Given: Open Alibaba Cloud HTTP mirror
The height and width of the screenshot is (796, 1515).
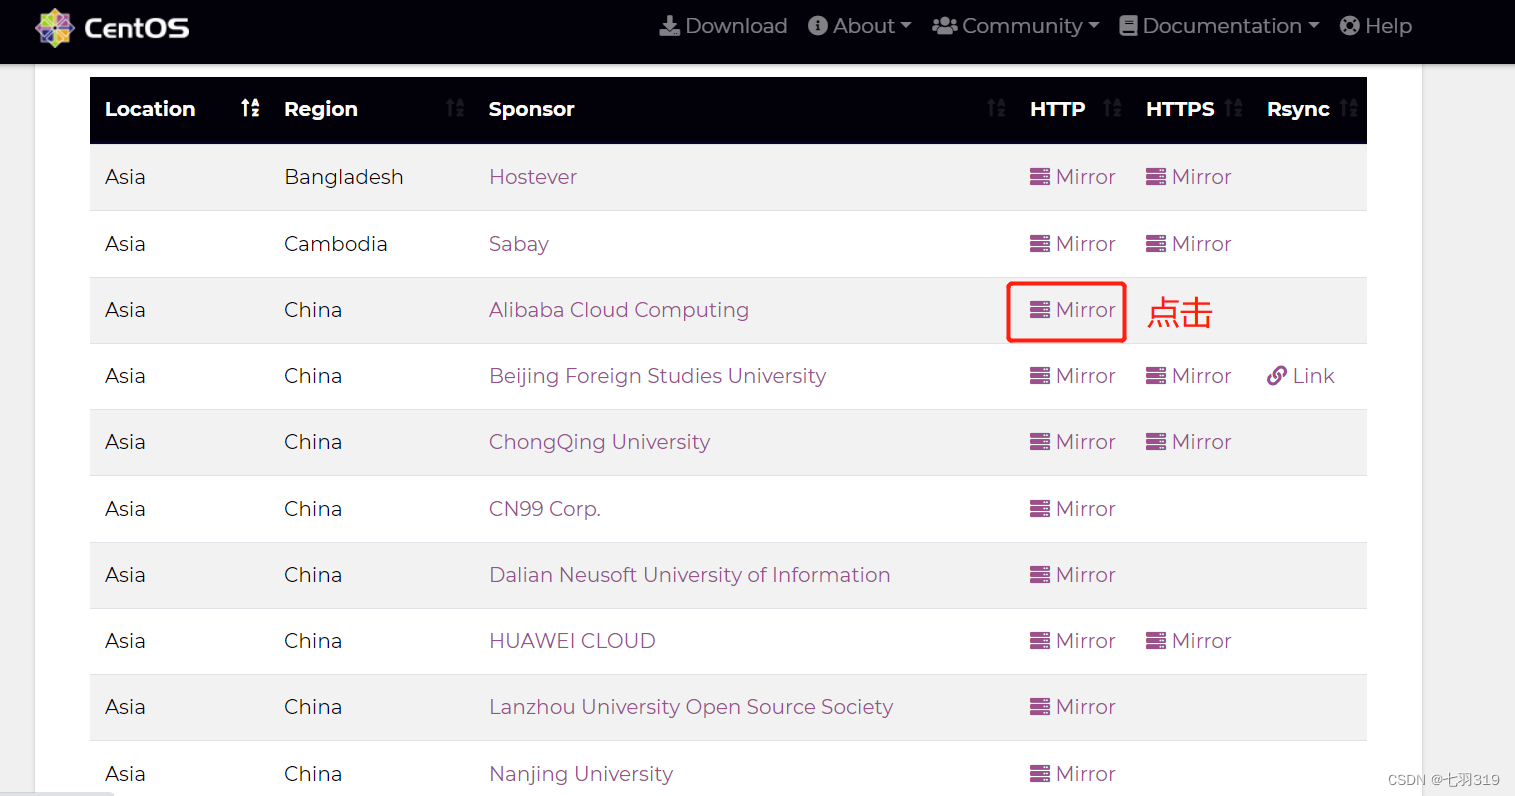Looking at the screenshot, I should (1072, 310).
